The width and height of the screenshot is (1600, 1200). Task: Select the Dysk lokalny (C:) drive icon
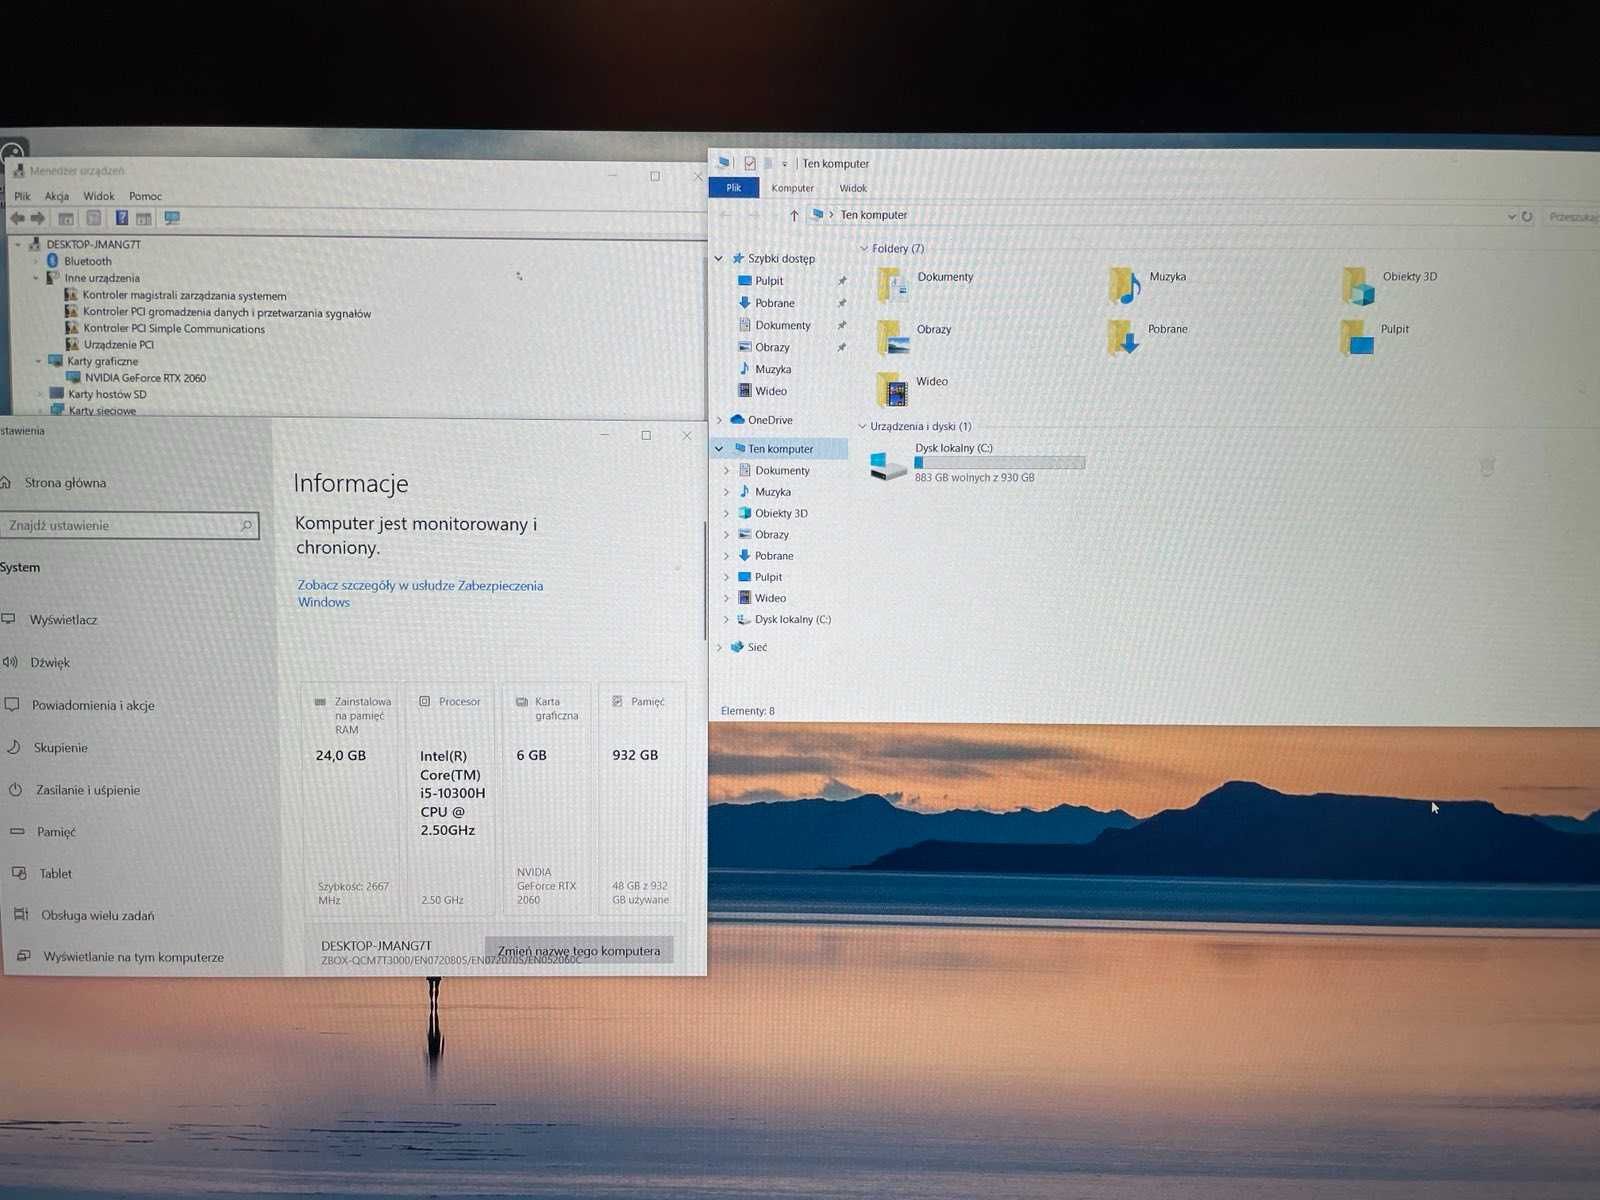coord(888,465)
